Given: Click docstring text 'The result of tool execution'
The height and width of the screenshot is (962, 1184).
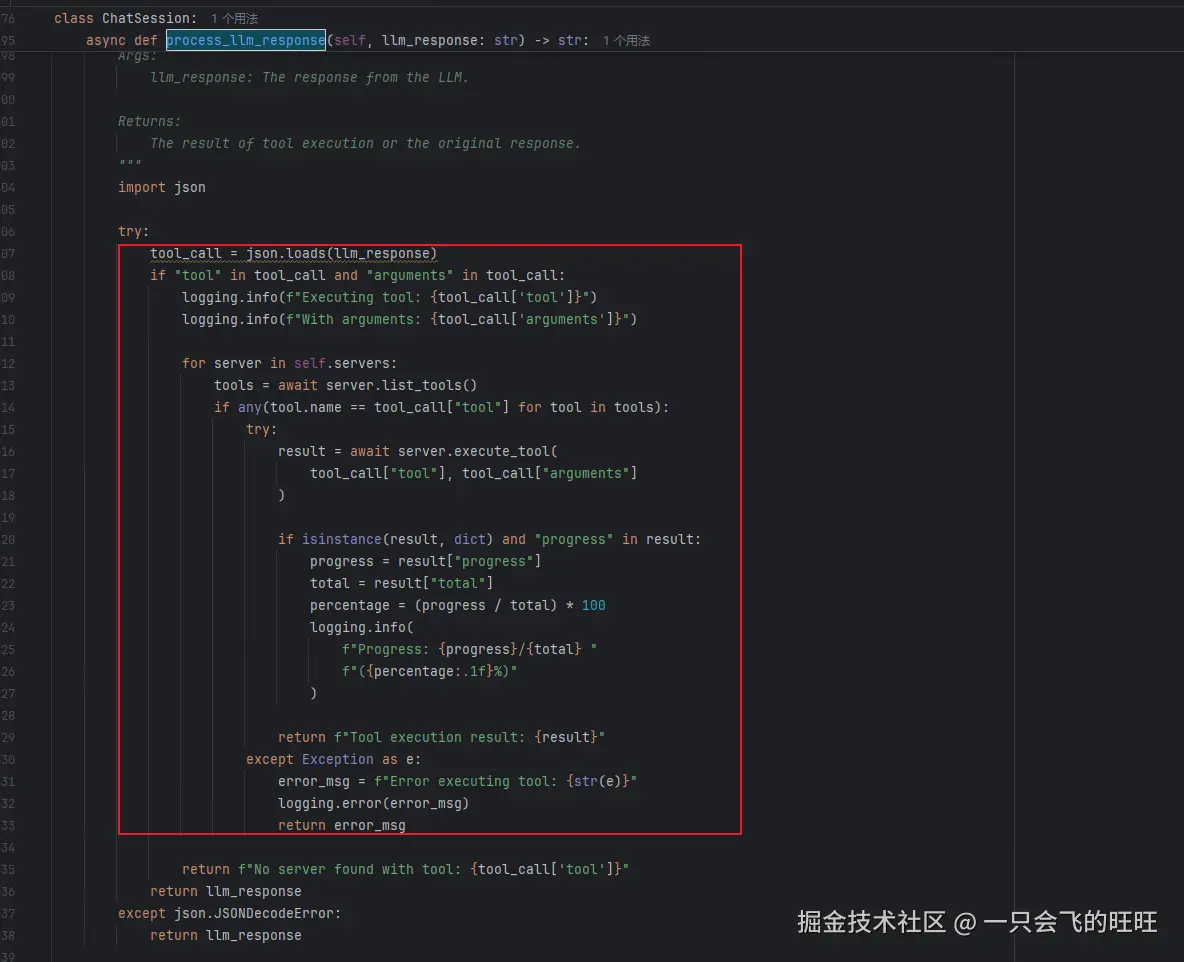Looking at the screenshot, I should [x=262, y=143].
